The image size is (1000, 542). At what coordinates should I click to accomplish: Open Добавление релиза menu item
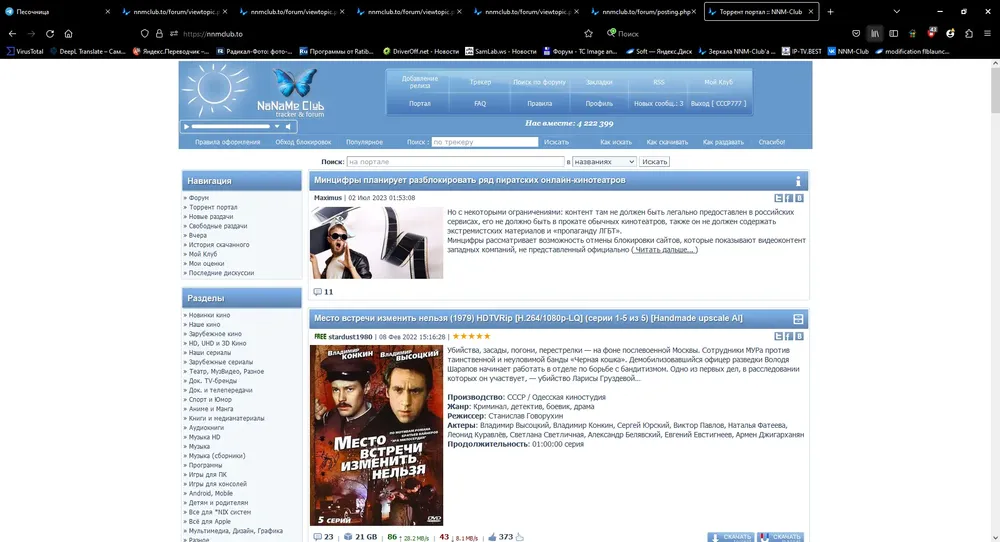(420, 82)
